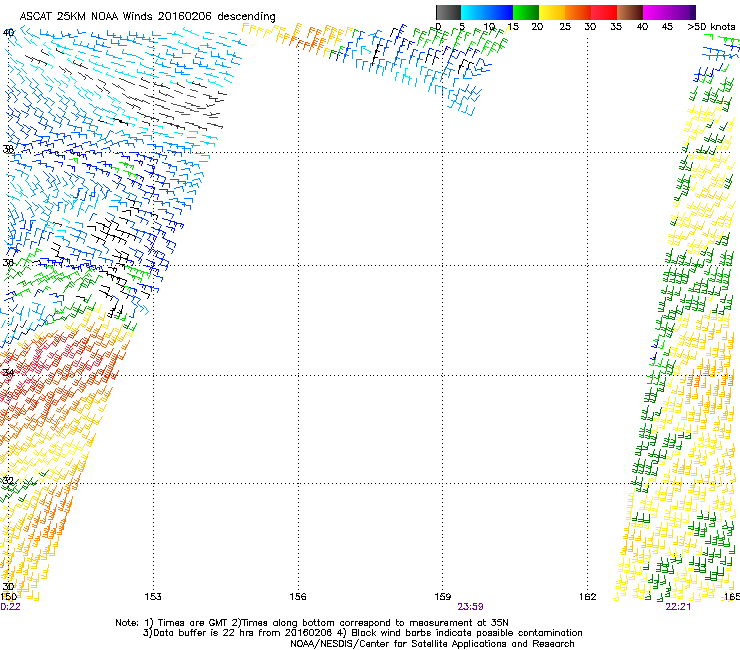Click the gray 0-5 knots color bar segment
Screen dimensions: 740x650
click(448, 12)
